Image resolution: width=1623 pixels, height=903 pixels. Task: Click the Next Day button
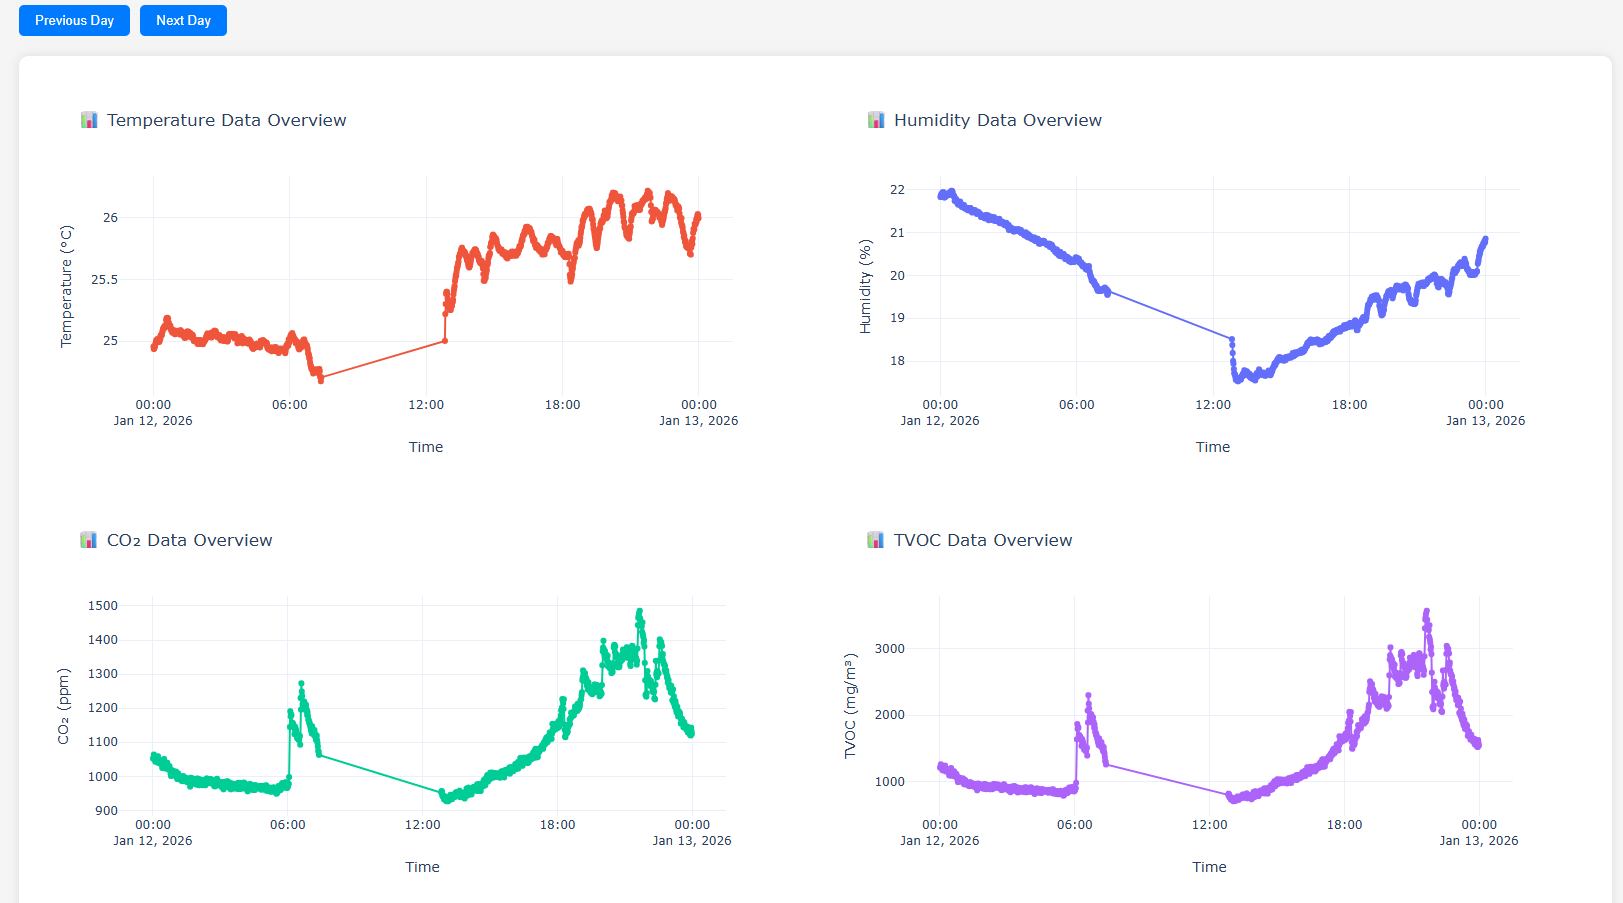click(183, 20)
